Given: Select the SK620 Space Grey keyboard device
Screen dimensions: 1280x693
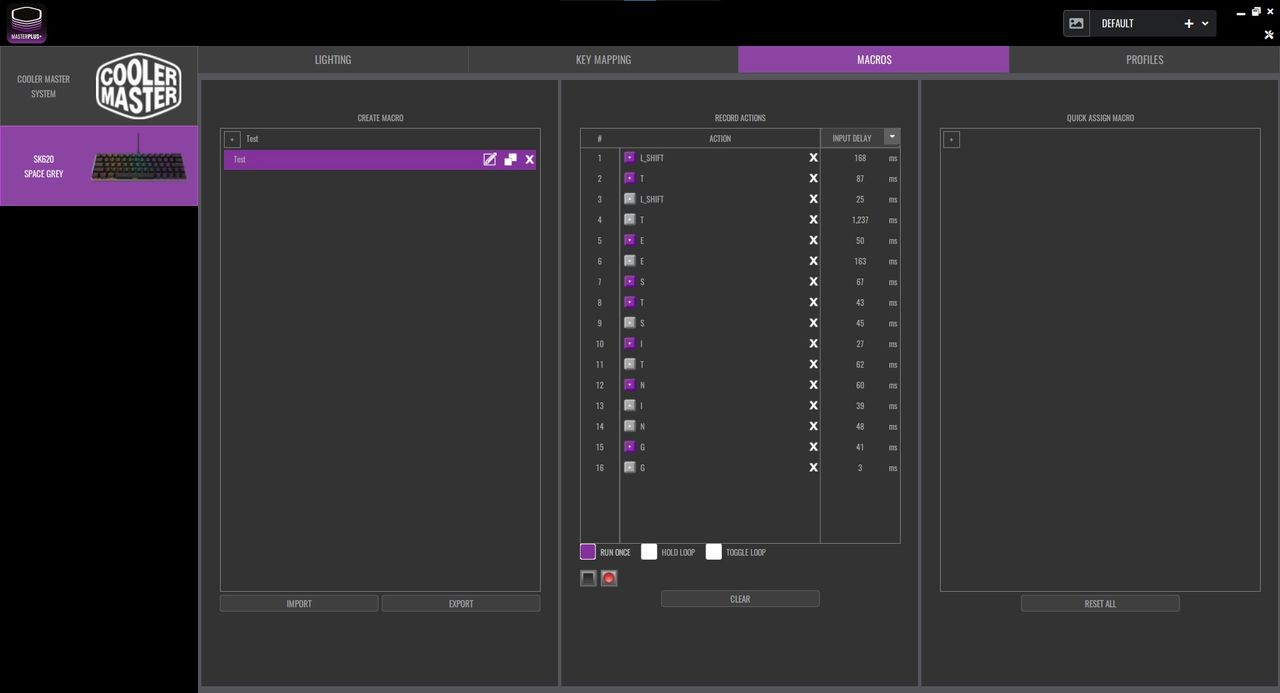Looking at the screenshot, I should tap(99, 166).
